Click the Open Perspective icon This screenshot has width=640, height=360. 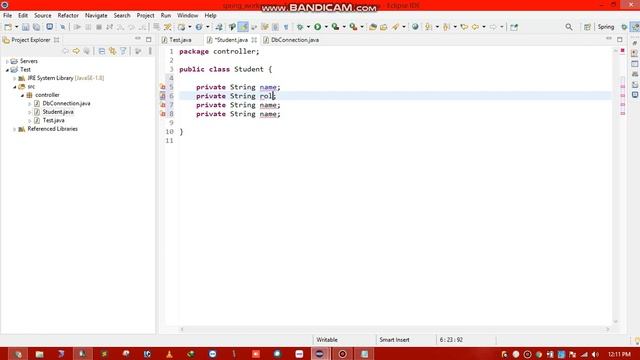click(x=587, y=27)
